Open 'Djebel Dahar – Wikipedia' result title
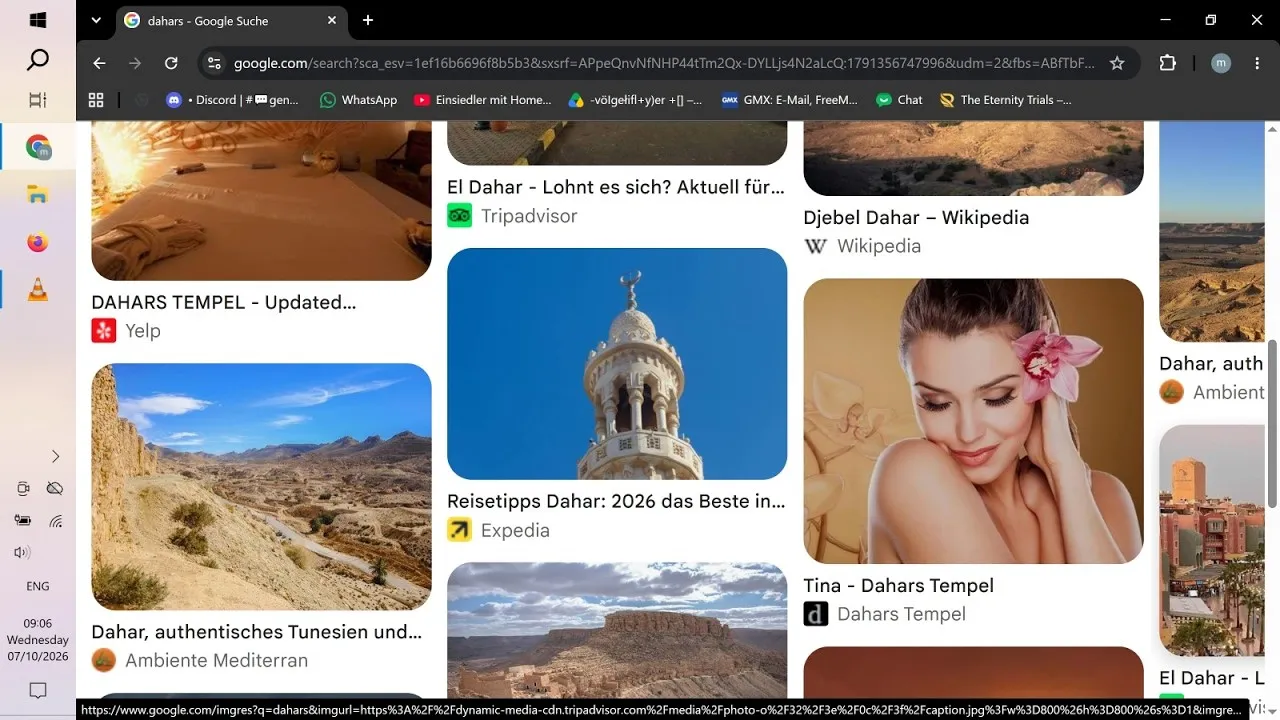The height and width of the screenshot is (720, 1280). 916,217
